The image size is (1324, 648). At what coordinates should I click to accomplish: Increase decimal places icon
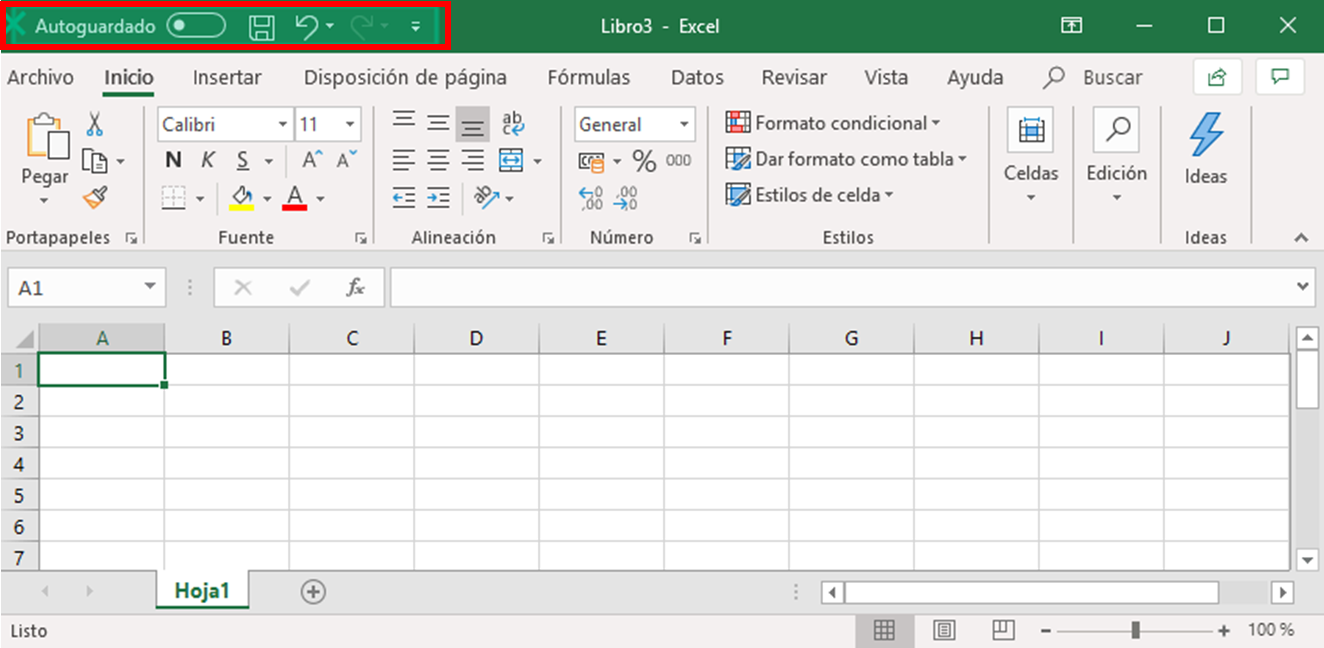coord(591,198)
